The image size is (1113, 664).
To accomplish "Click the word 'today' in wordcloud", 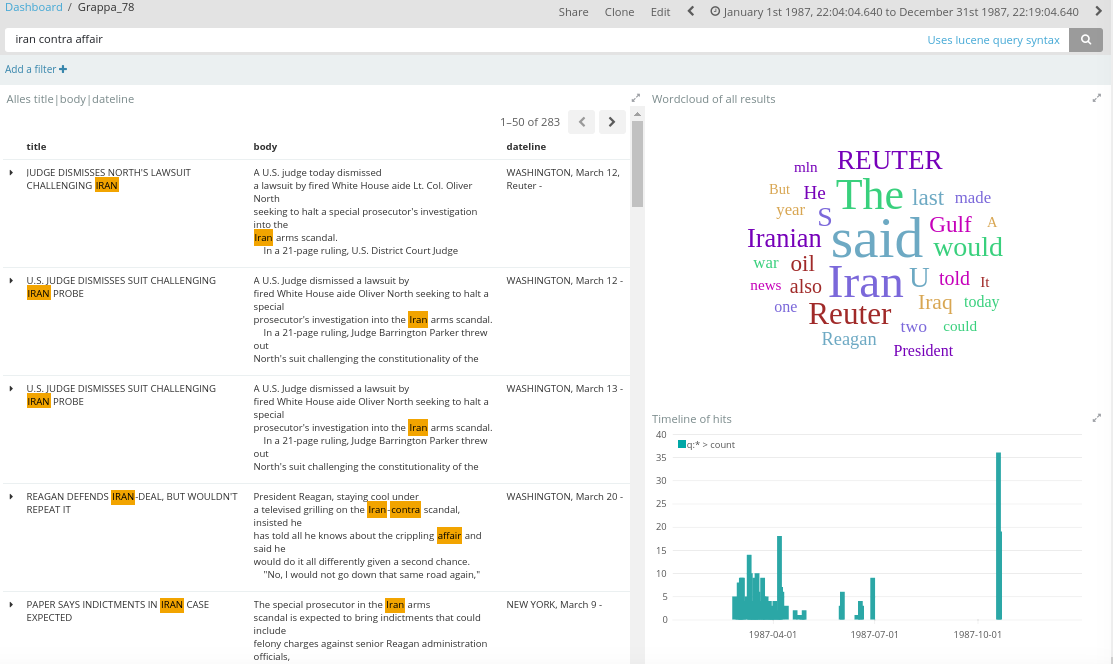I will 982,302.
